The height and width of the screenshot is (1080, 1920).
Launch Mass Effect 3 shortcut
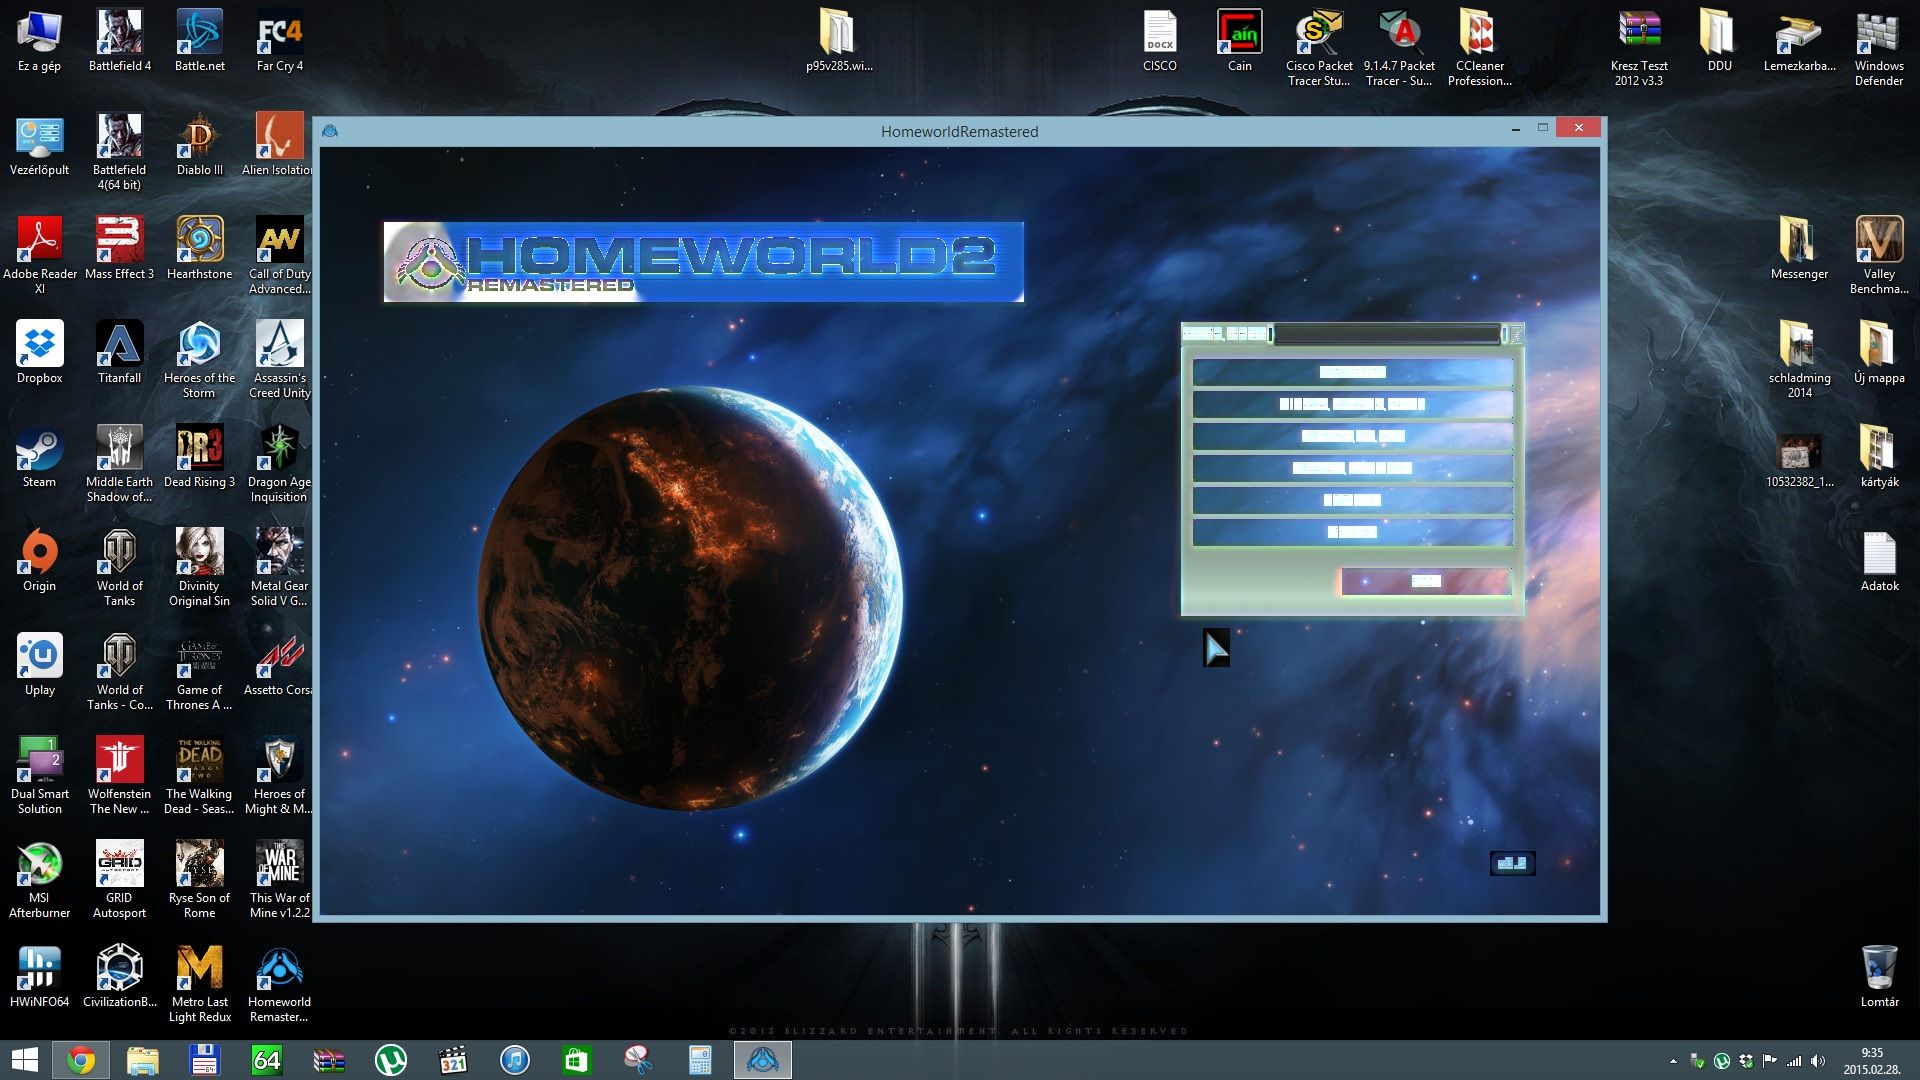tap(119, 249)
